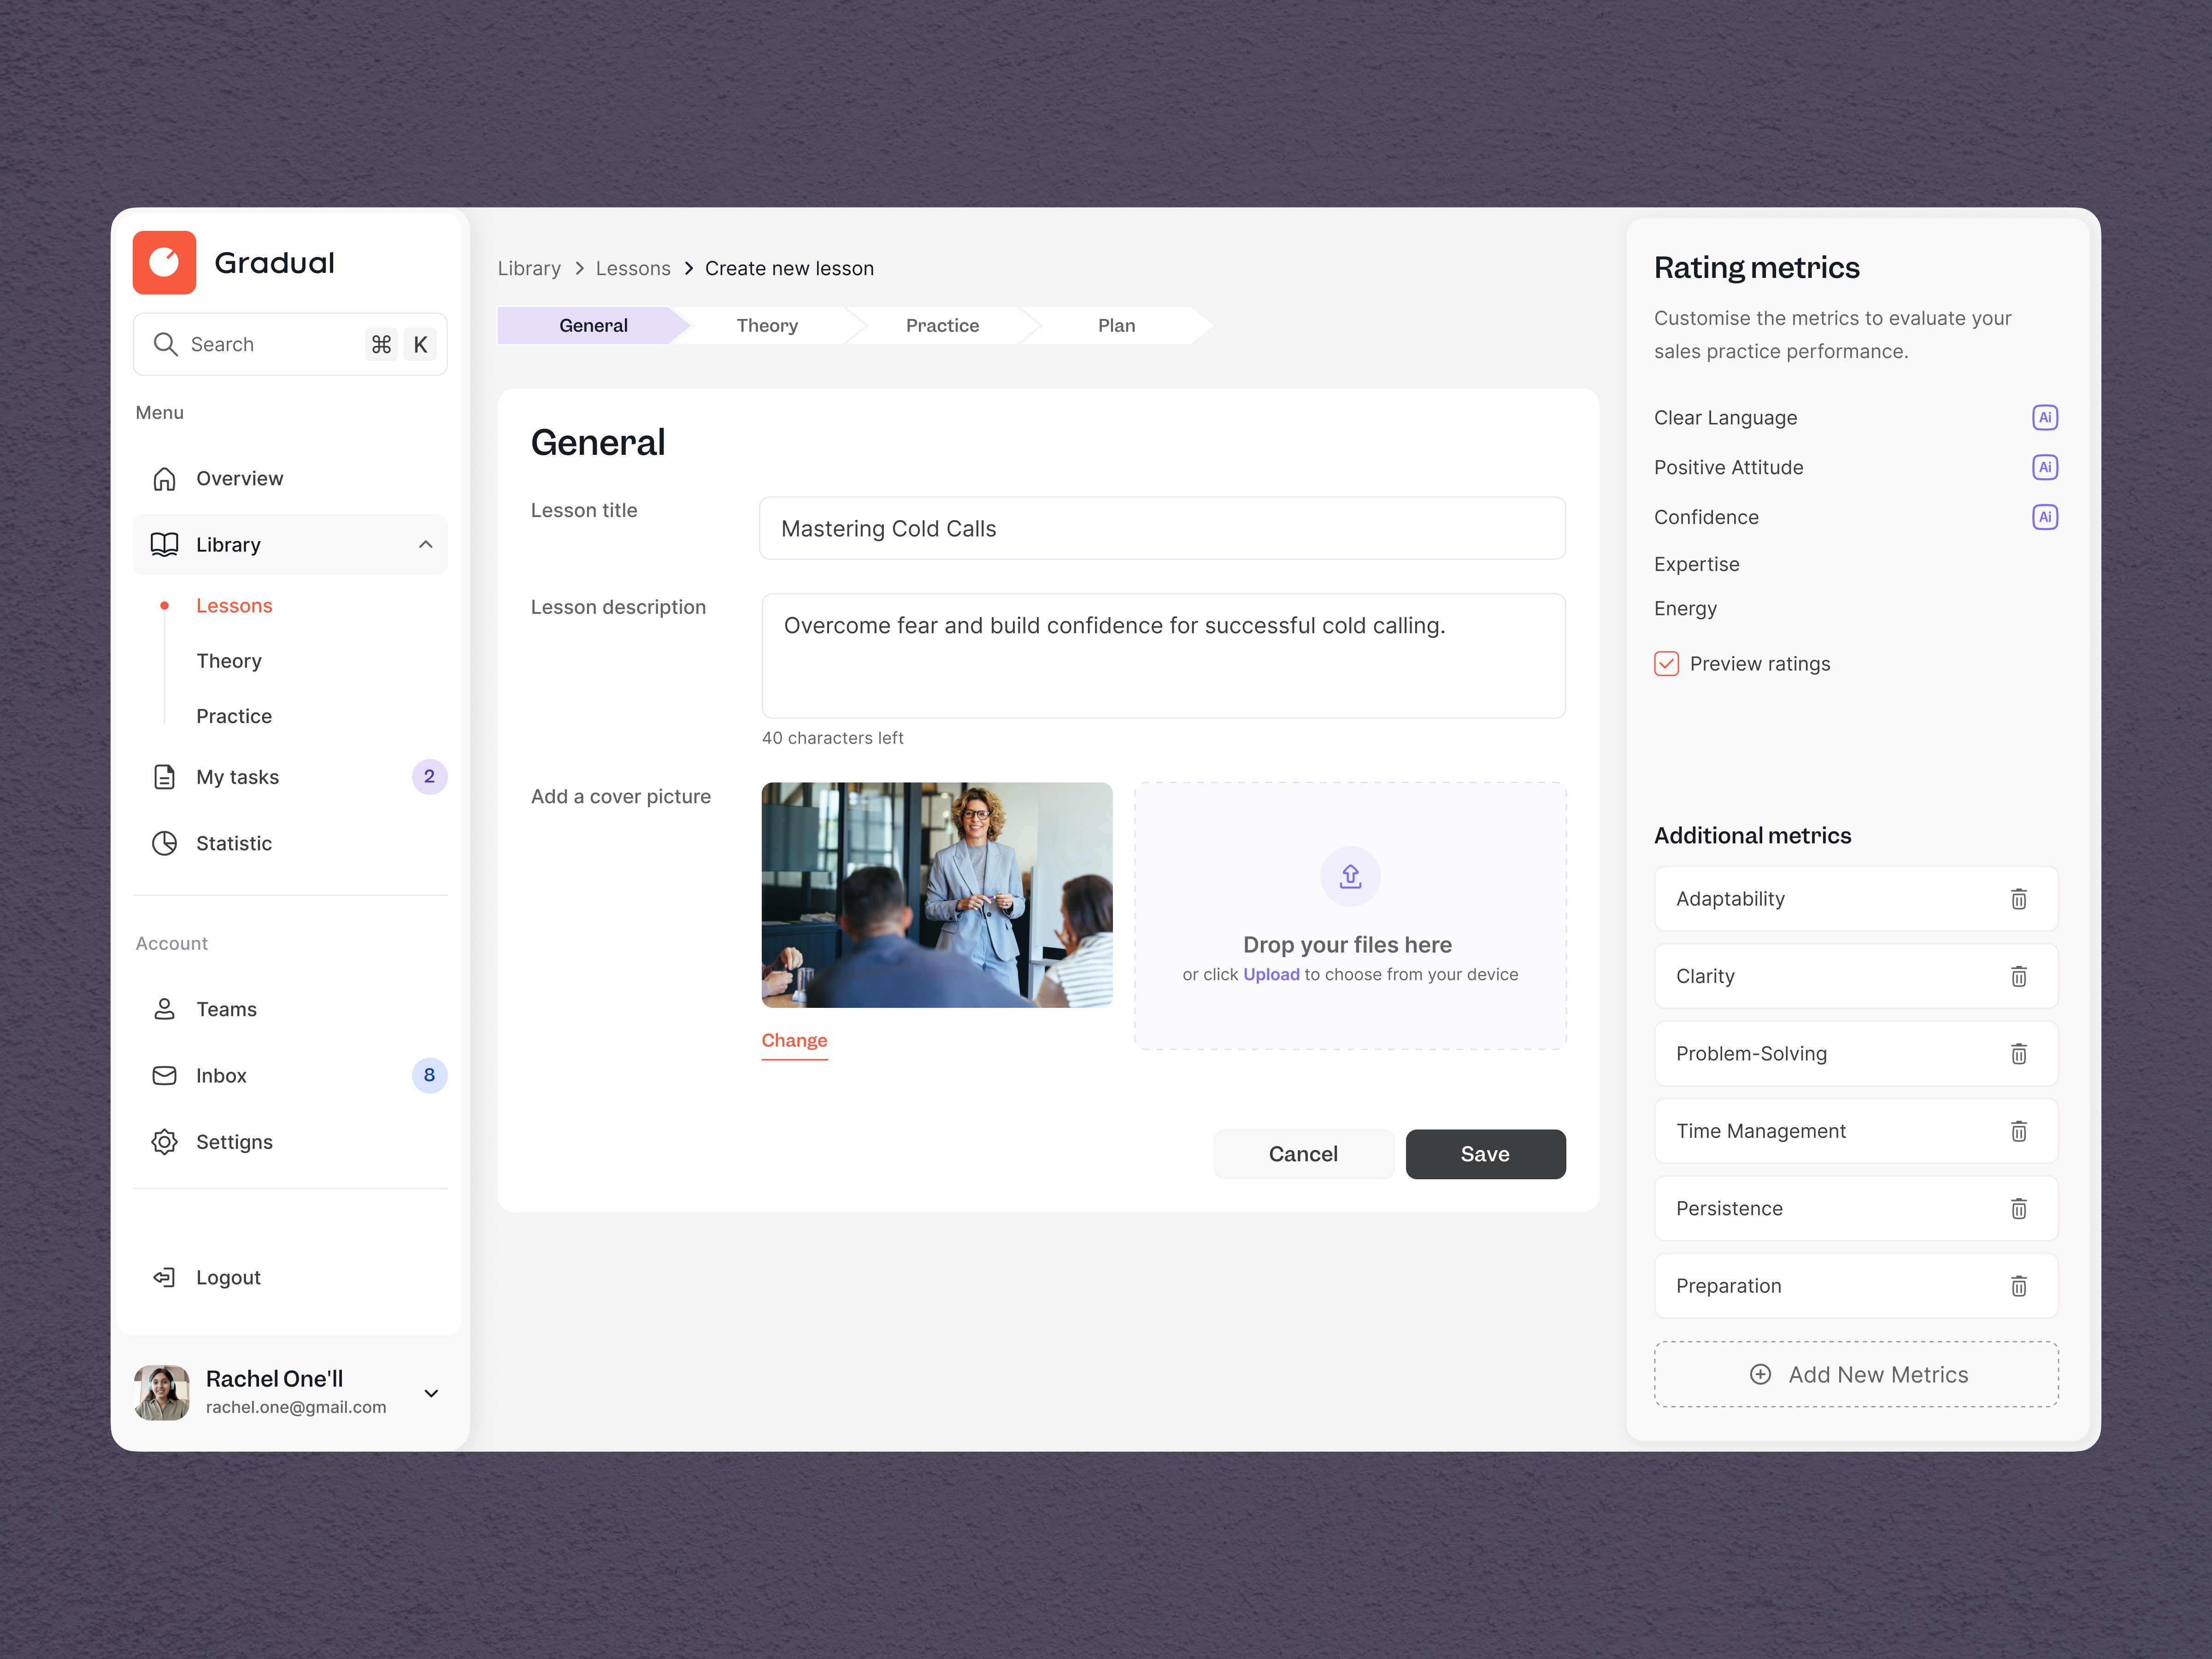The height and width of the screenshot is (1659, 2212).
Task: Click the Statistic clock icon
Action: click(x=165, y=843)
